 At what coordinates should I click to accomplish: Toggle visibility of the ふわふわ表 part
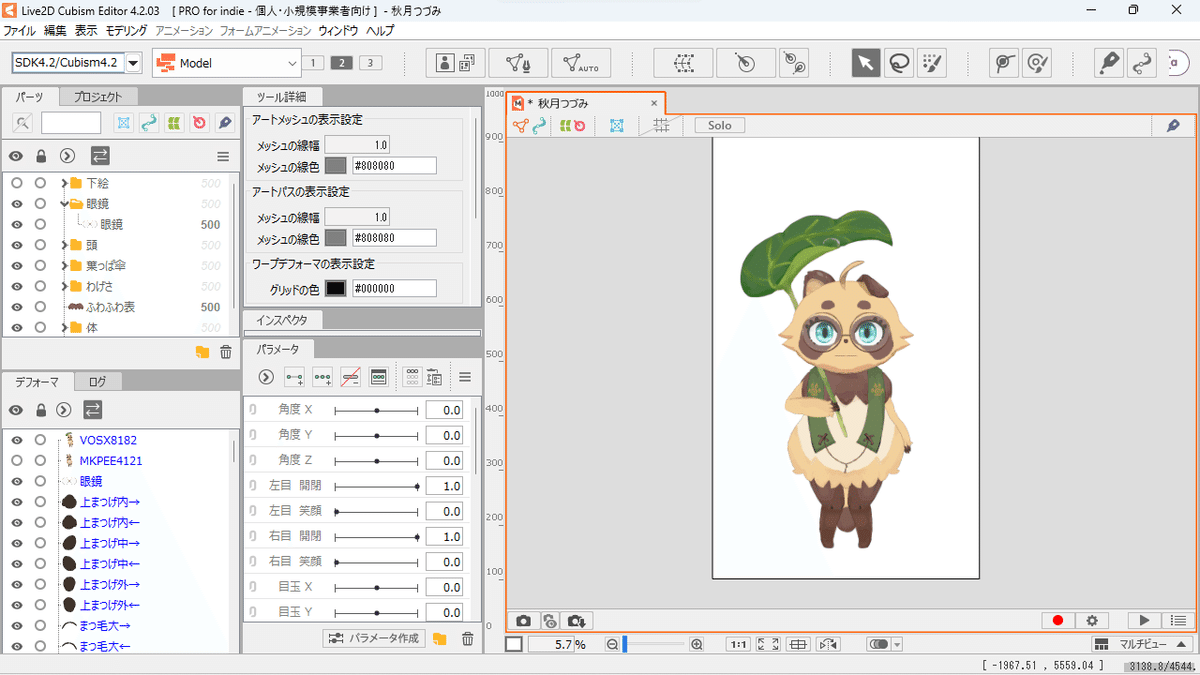click(17, 307)
